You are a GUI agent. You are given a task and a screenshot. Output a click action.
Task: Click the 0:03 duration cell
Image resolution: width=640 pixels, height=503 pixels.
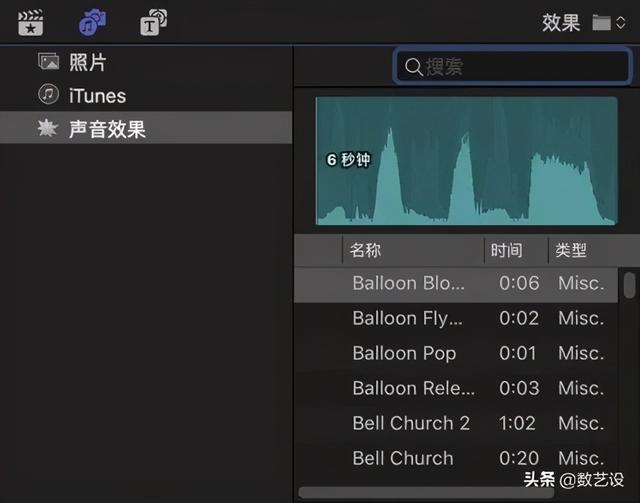[x=519, y=388]
